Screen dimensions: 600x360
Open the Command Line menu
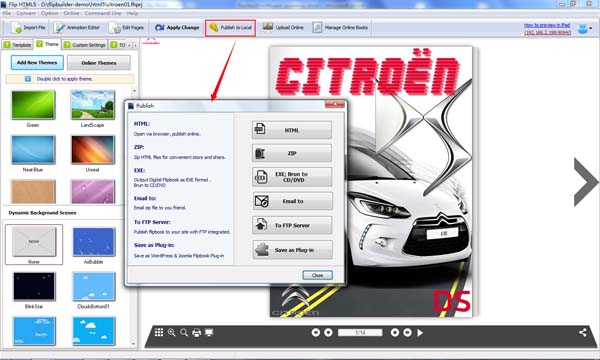click(103, 13)
